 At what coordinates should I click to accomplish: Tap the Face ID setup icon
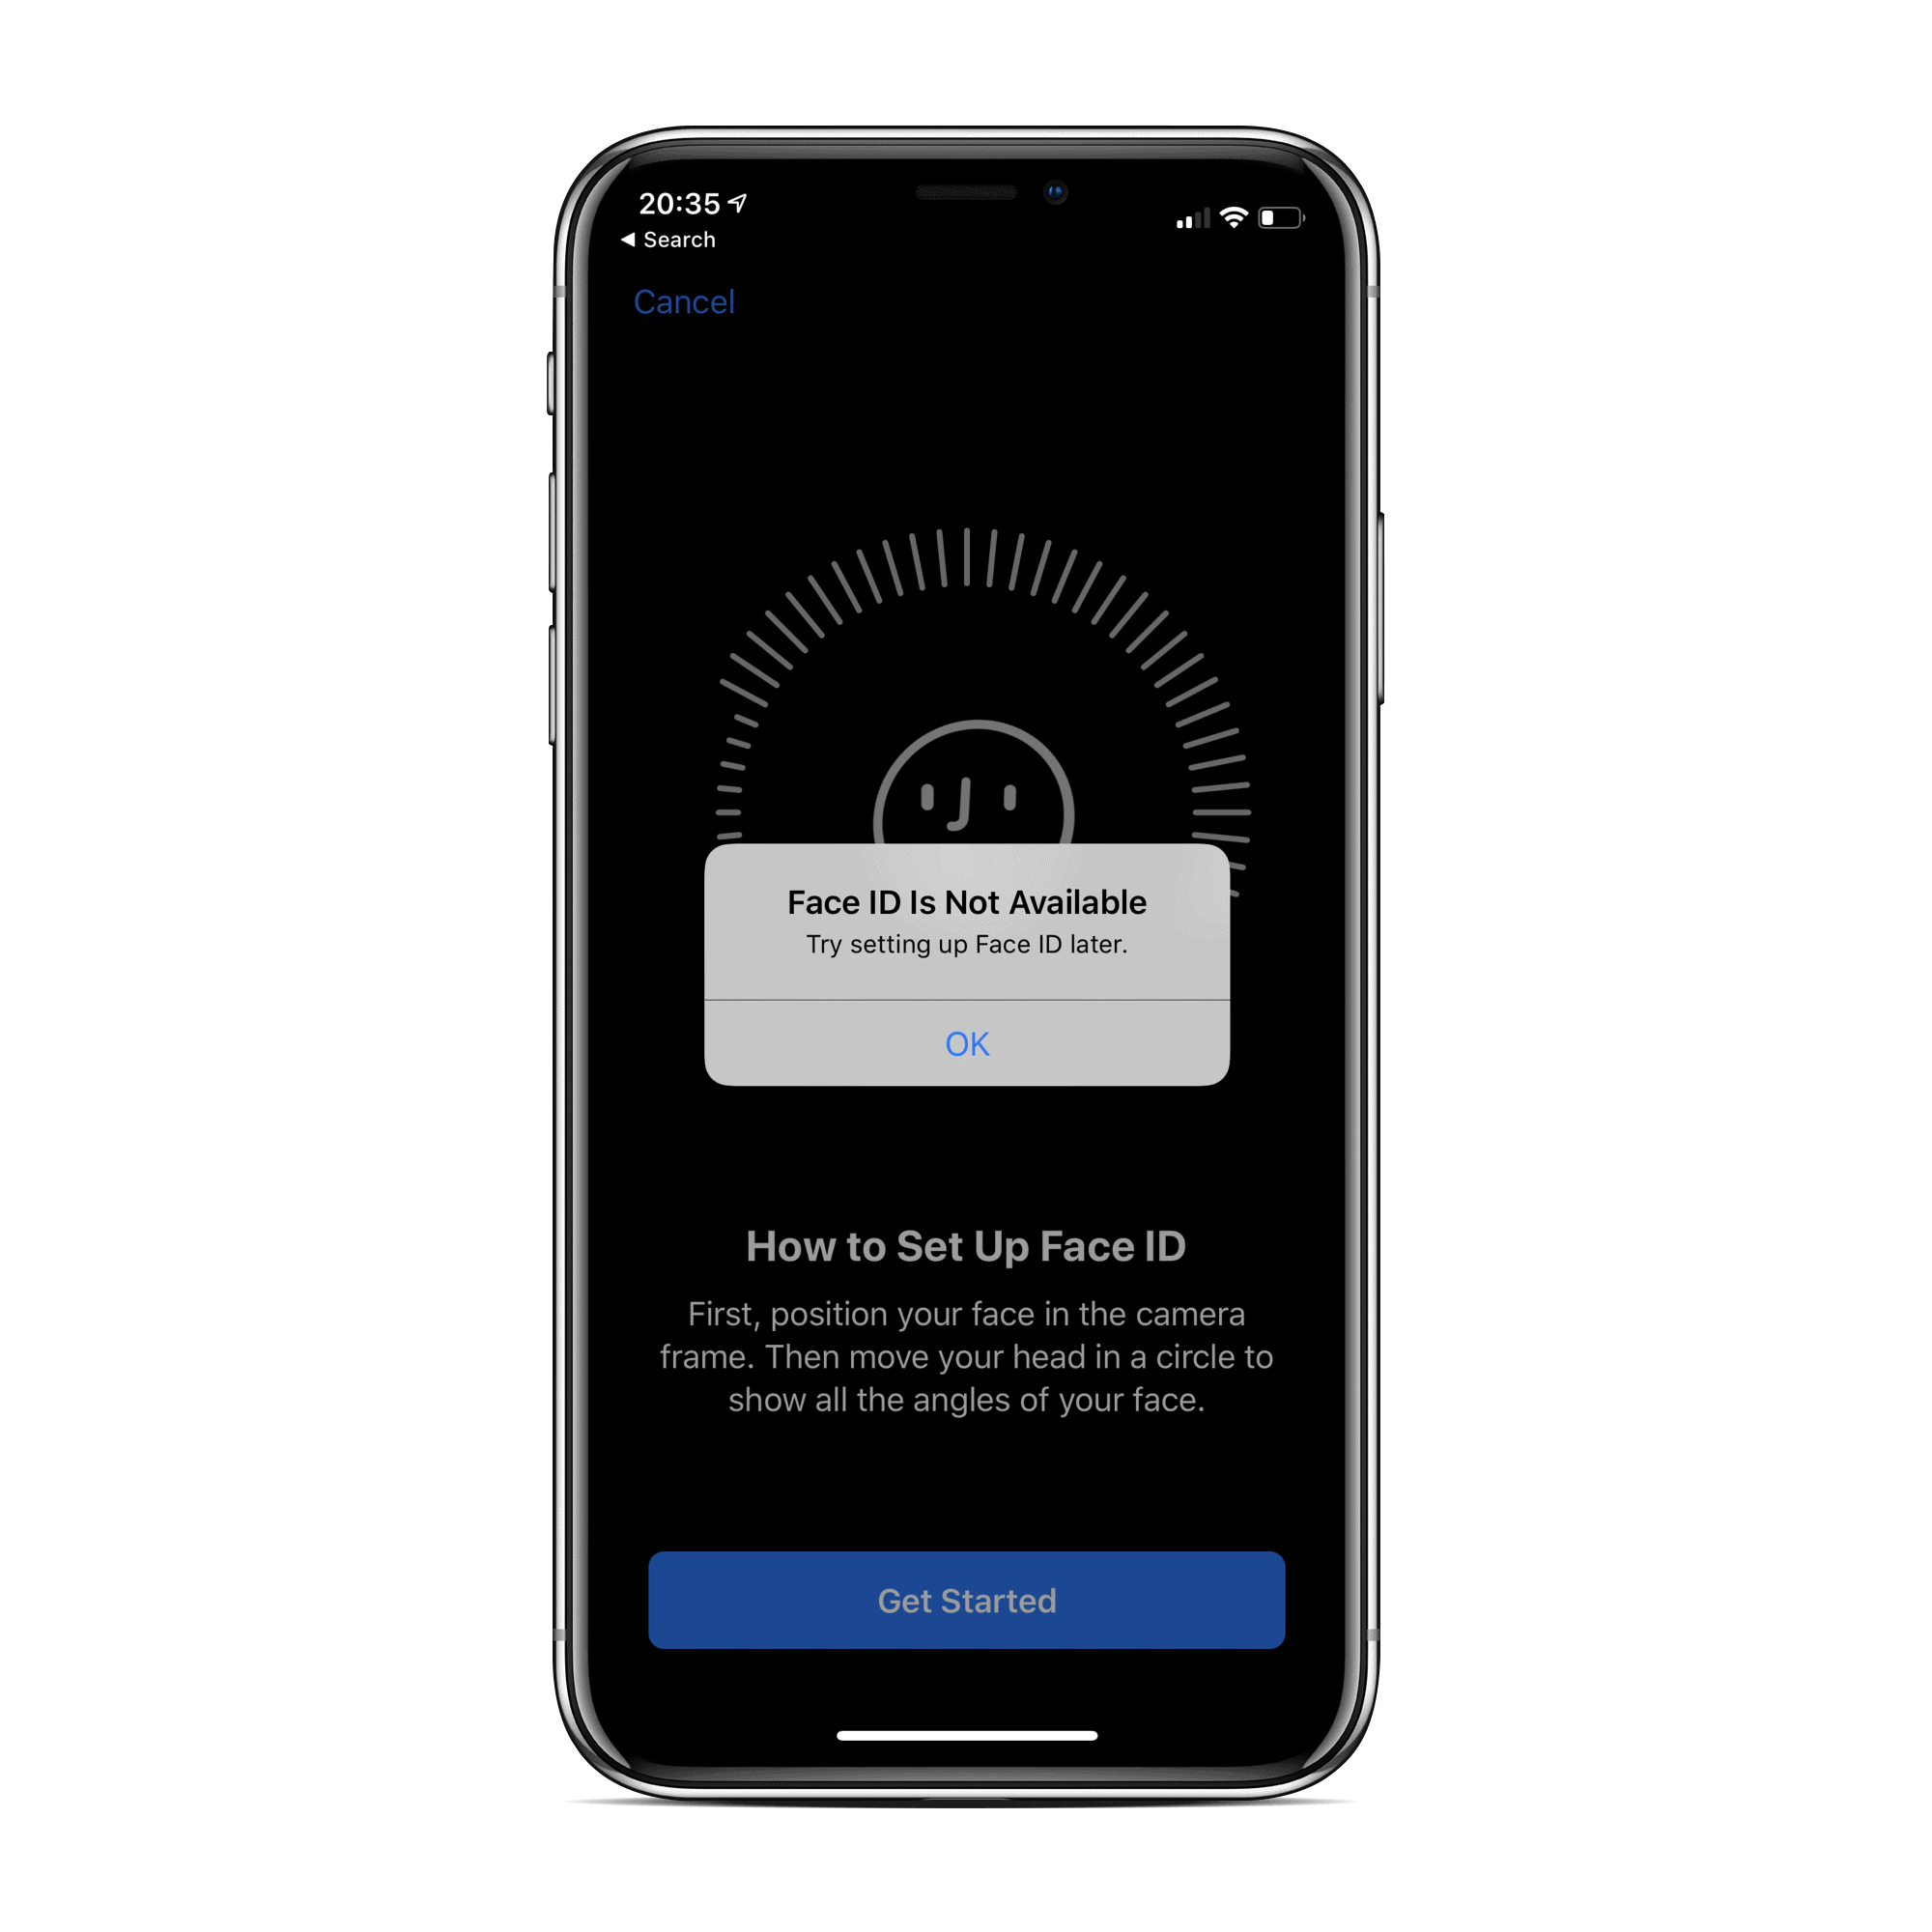pyautogui.click(x=964, y=761)
